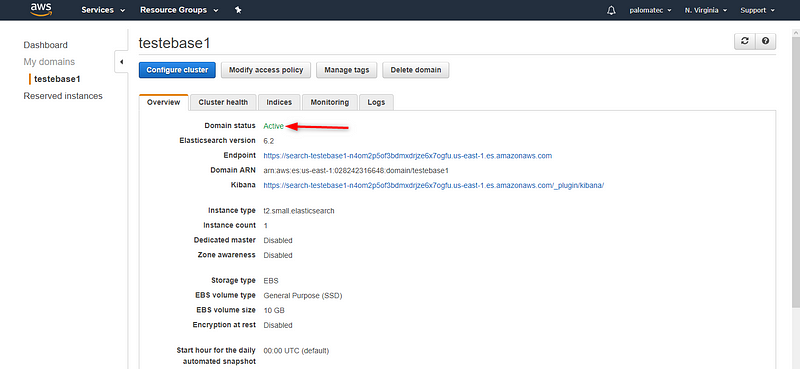Click Modify access policy button
This screenshot has width=800, height=369.
[266, 70]
